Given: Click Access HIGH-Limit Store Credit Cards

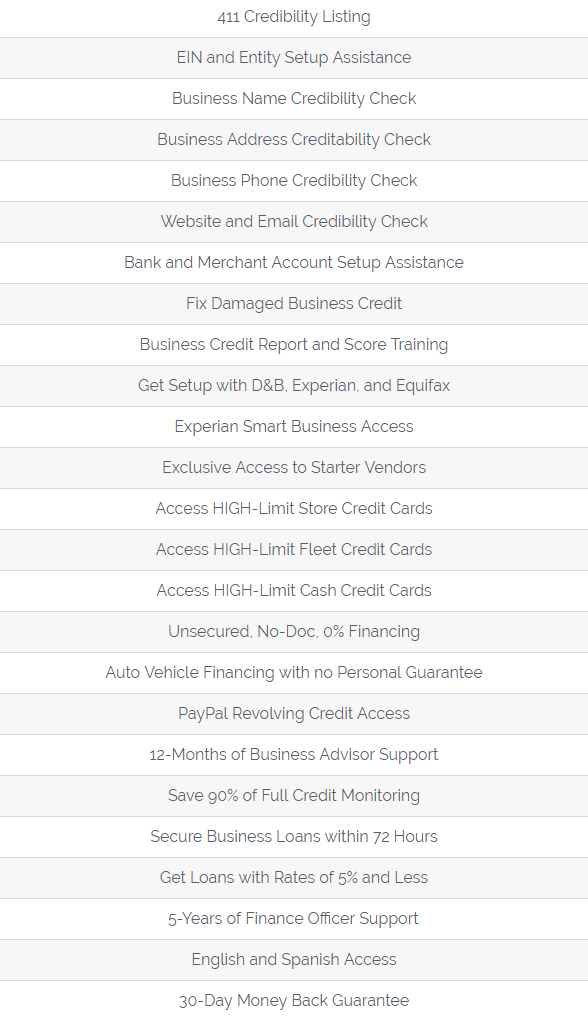Looking at the screenshot, I should [294, 508].
